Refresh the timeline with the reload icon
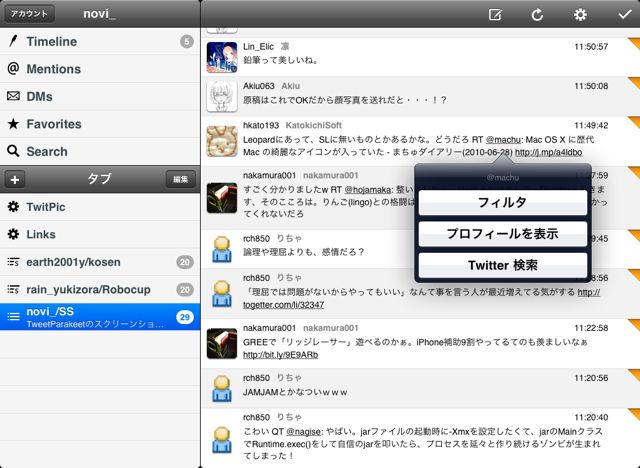 click(537, 15)
